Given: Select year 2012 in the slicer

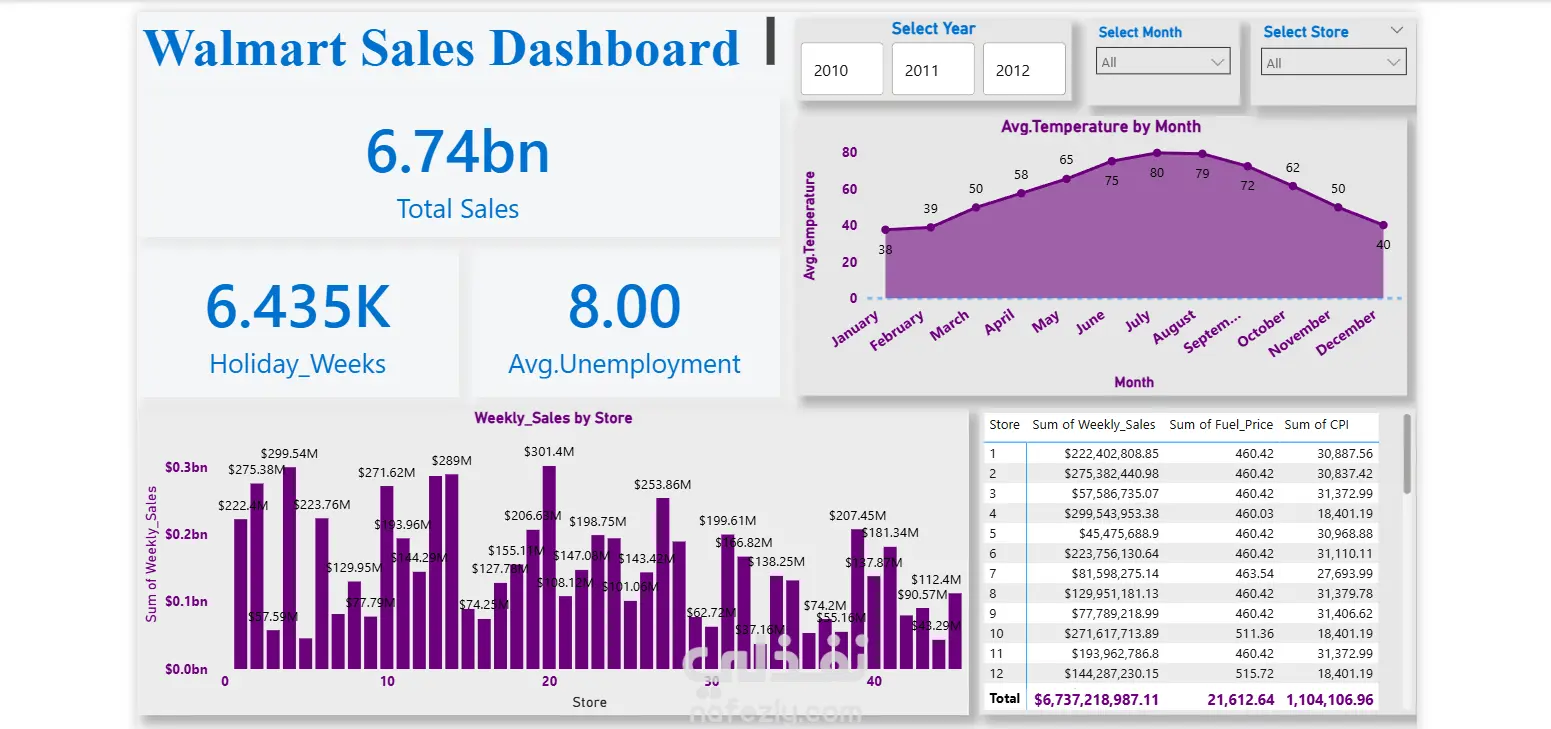Looking at the screenshot, I should 1024,69.
